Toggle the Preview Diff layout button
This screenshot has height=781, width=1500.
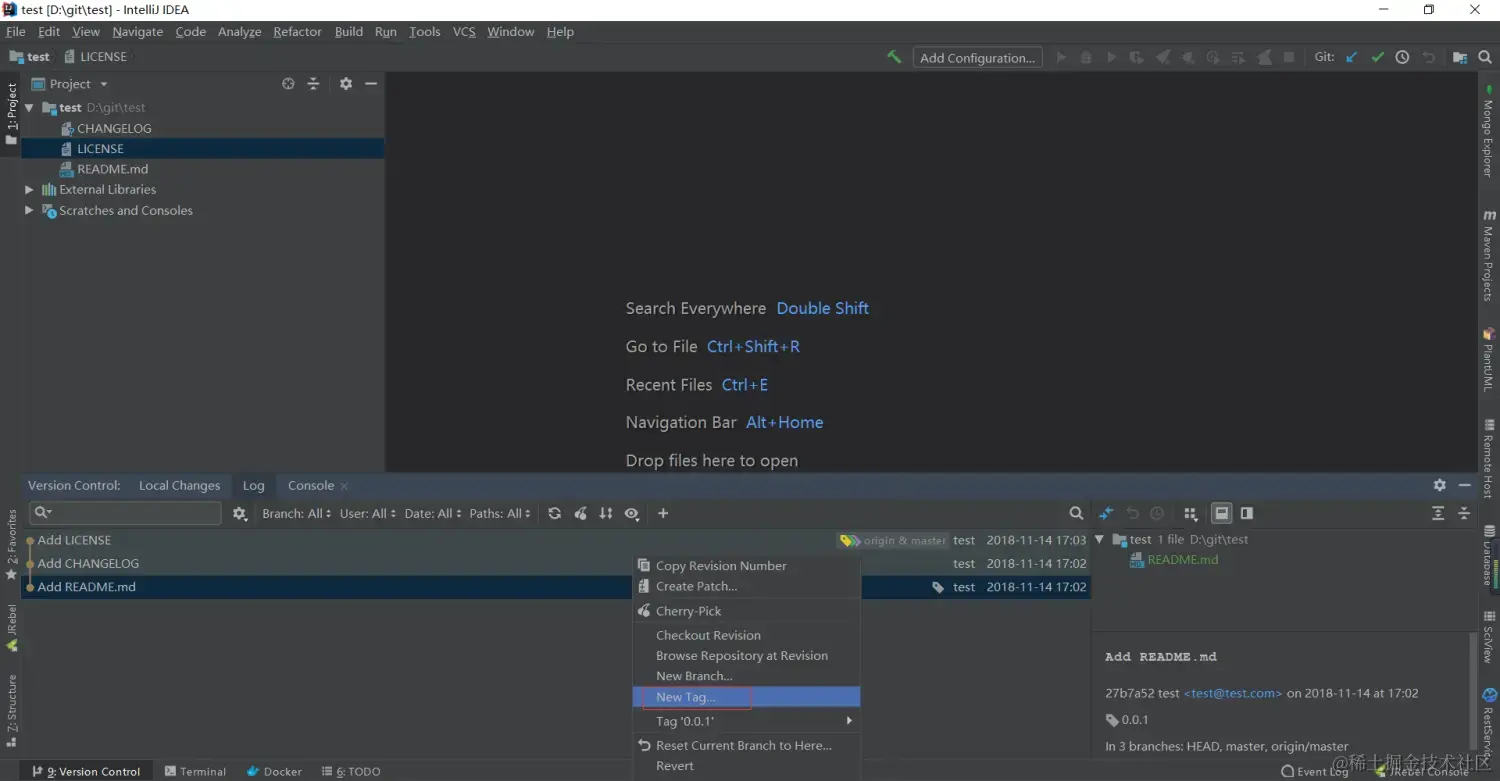[x=1247, y=513]
